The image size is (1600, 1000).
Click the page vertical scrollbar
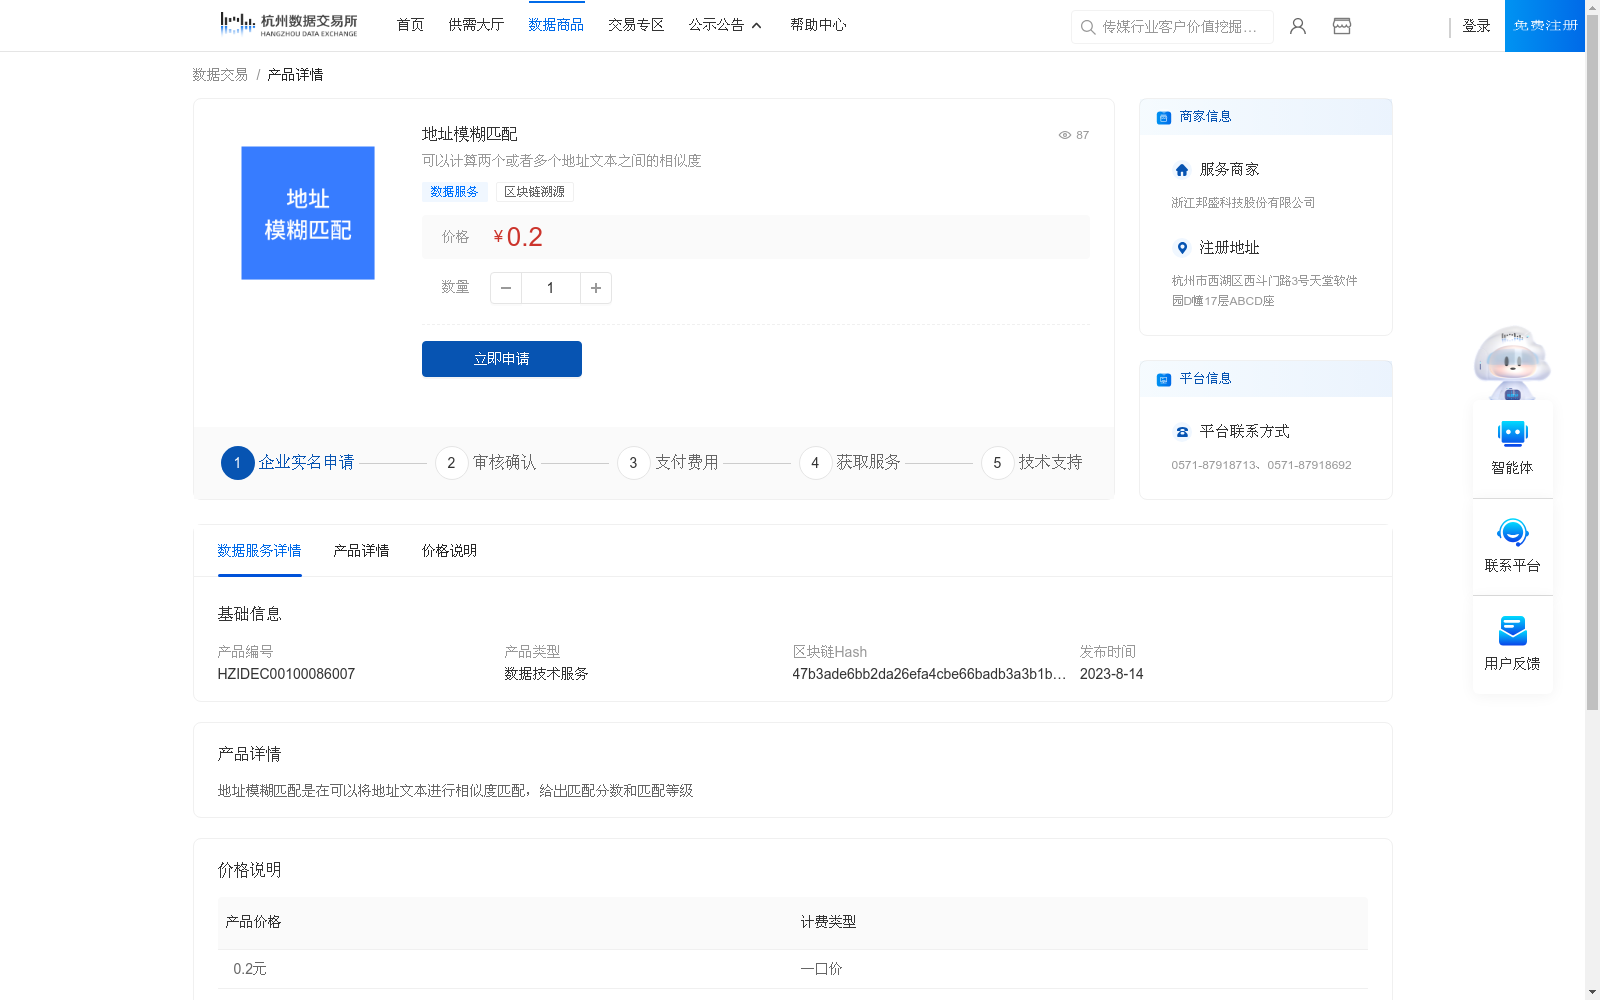point(1592,360)
